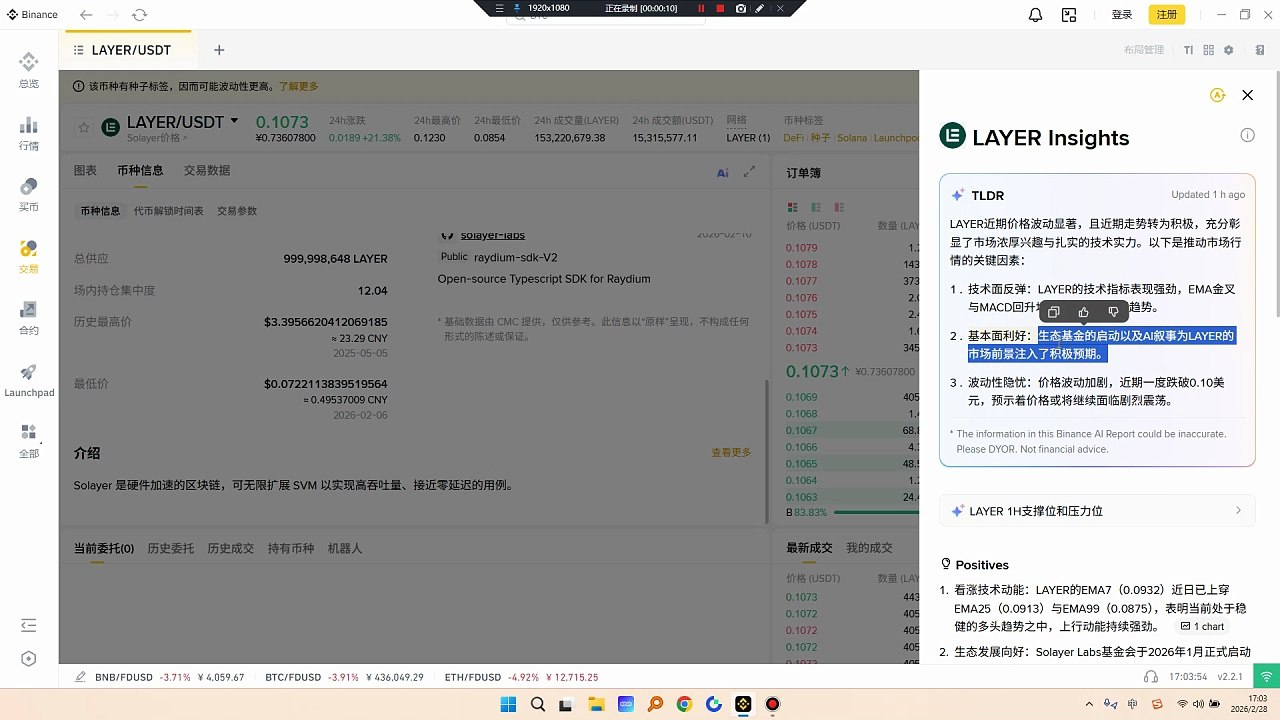The height and width of the screenshot is (720, 1280).
Task: Click the green network status icon
Action: 1266,677
